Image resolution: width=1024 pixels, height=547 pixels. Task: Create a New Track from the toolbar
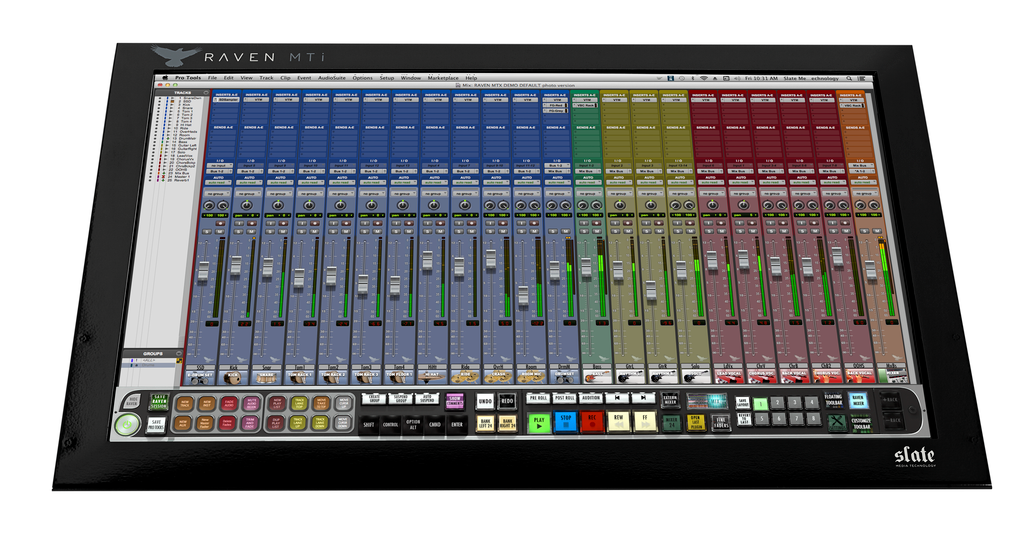185,403
